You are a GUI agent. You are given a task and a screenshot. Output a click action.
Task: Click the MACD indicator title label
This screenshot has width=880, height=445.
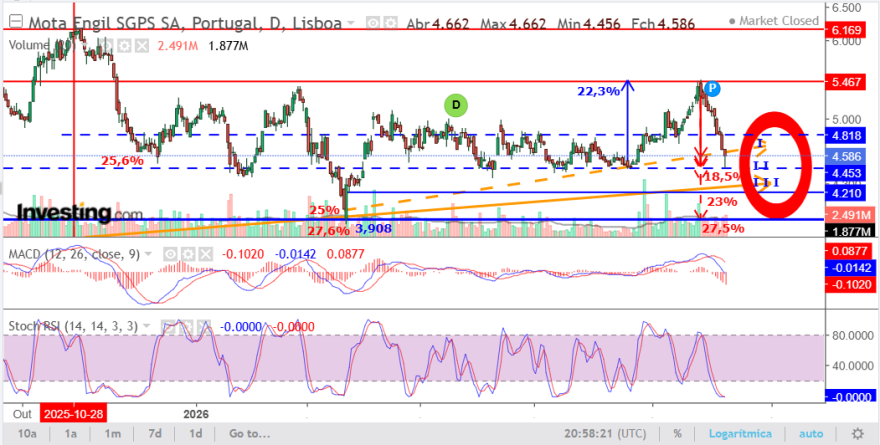pyautogui.click(x=73, y=254)
